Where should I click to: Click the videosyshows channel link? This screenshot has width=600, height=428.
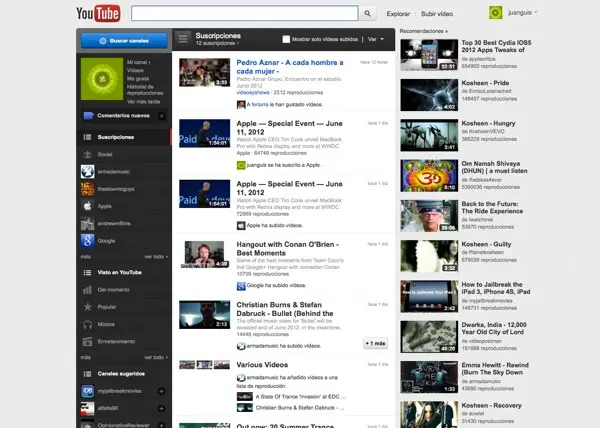253,93
